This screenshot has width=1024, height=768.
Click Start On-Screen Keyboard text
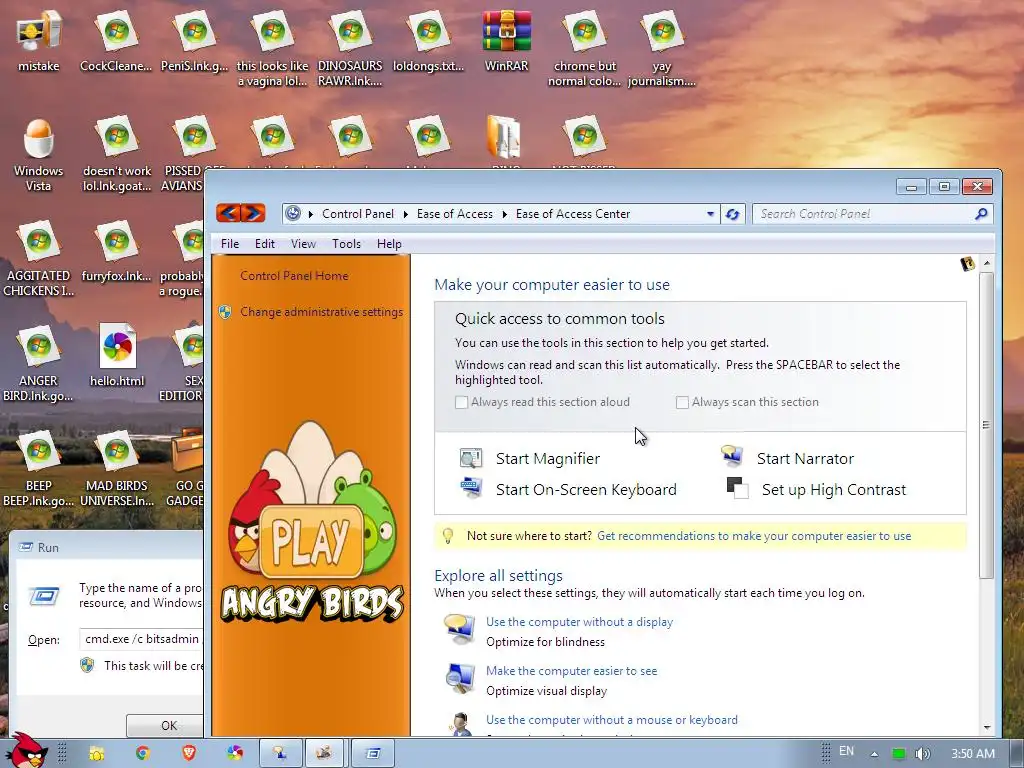pos(586,490)
